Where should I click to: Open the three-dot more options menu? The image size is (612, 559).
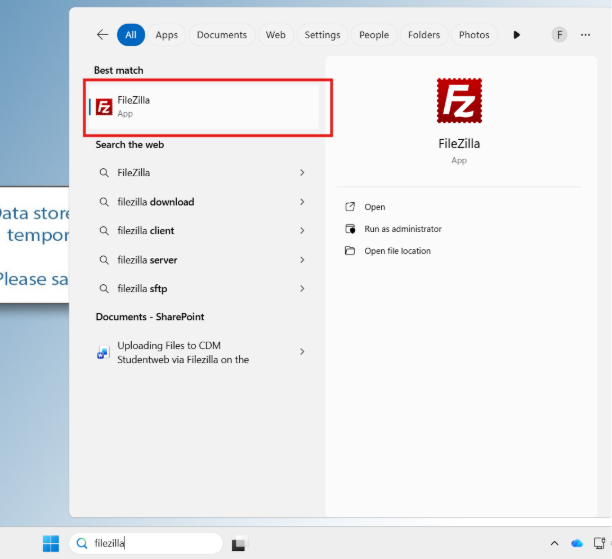point(583,34)
